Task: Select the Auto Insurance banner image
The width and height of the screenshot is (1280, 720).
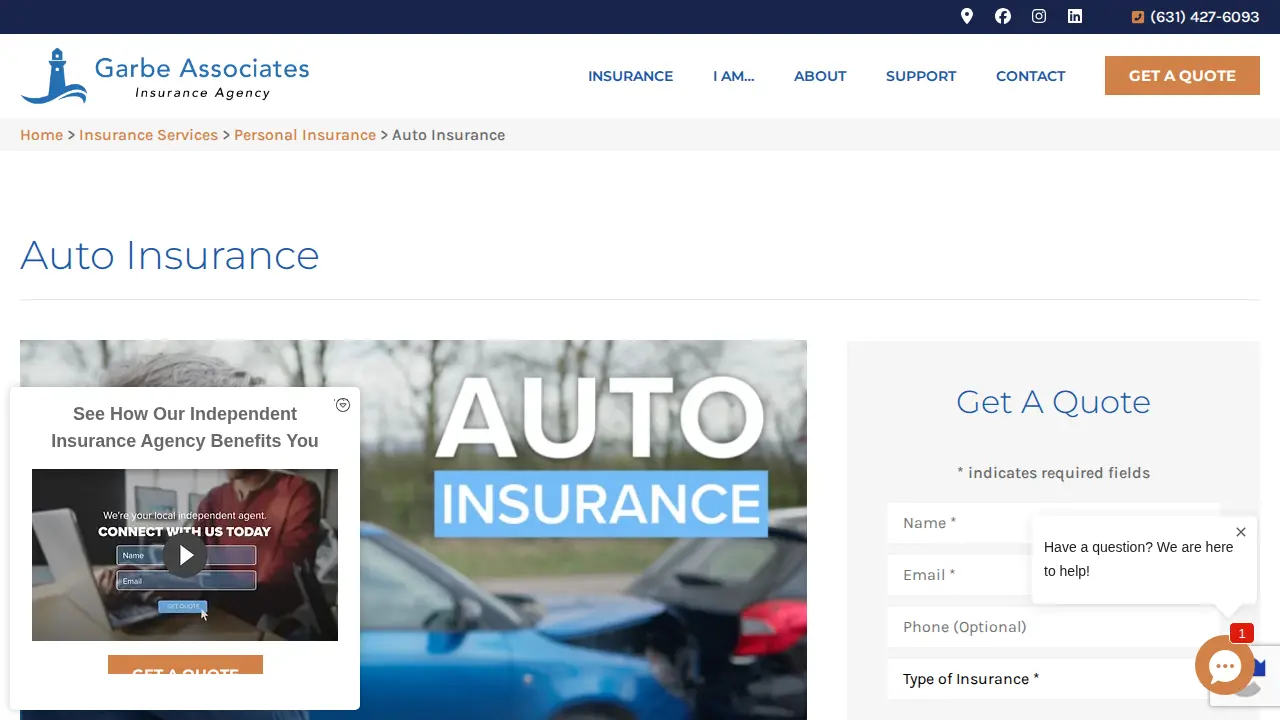Action: [413, 530]
